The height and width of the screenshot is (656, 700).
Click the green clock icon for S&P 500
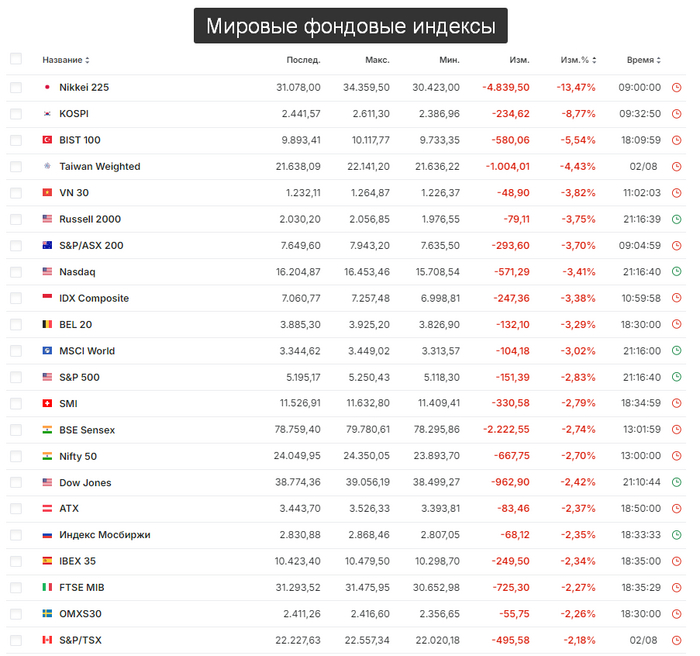coord(676,377)
